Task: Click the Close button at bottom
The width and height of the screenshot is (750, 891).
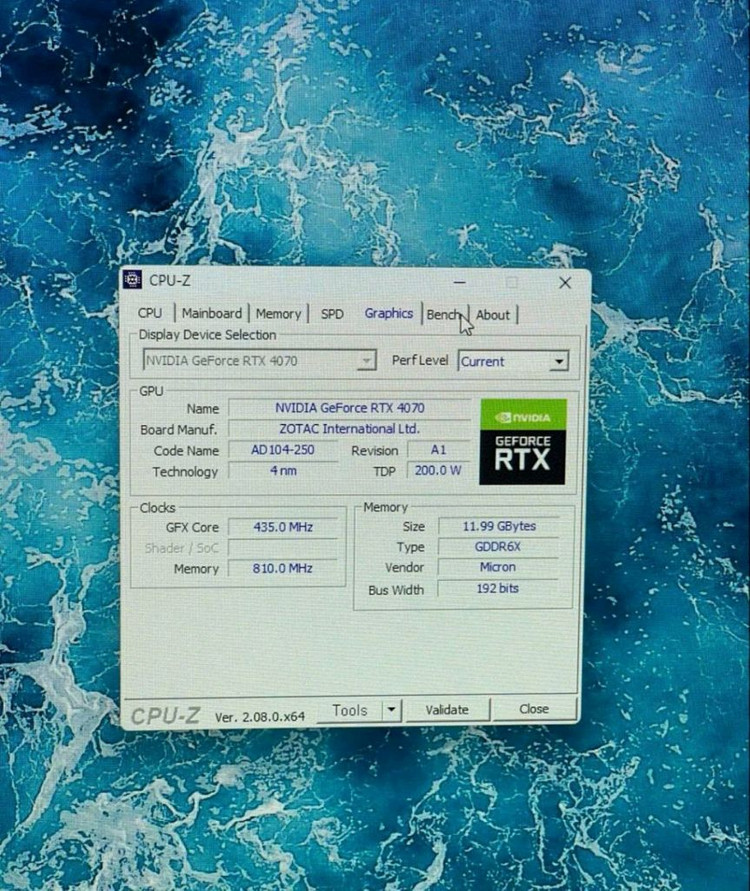Action: pos(534,709)
